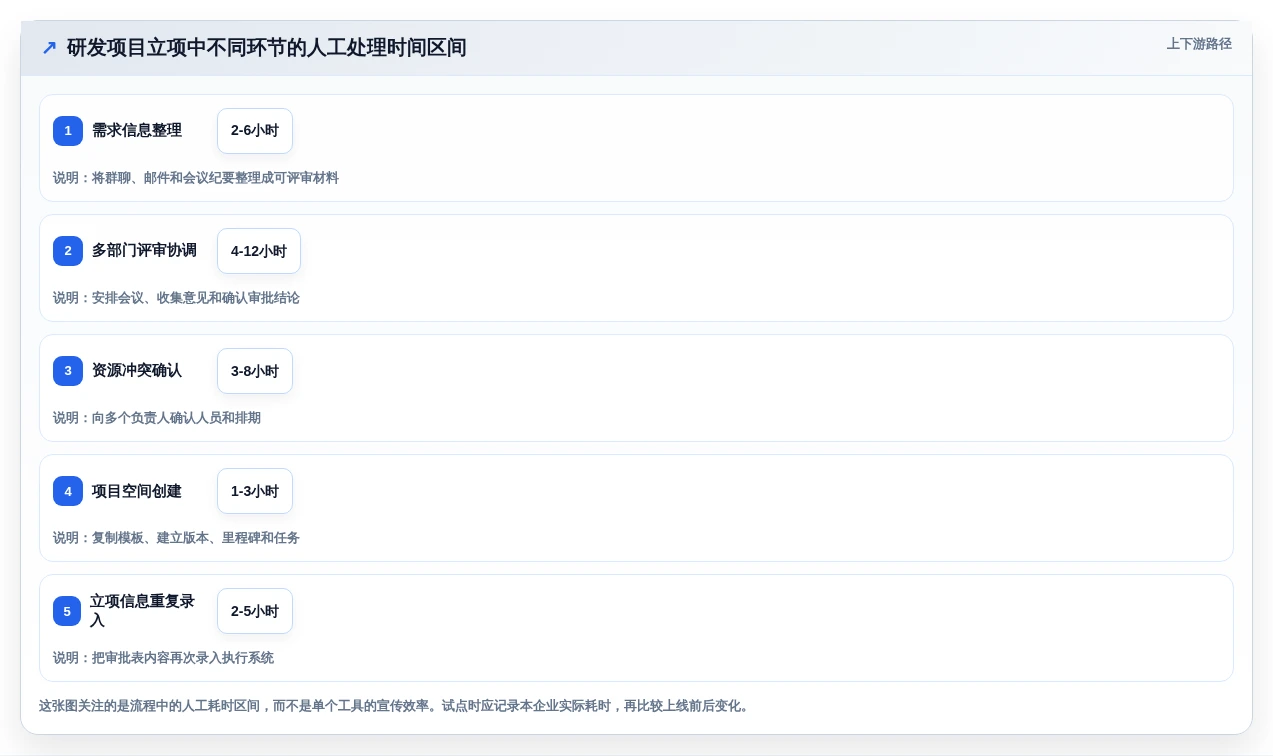The width and height of the screenshot is (1273, 756).
Task: Click the description 把审批表内容再次录入执行系统
Action: [163, 658]
